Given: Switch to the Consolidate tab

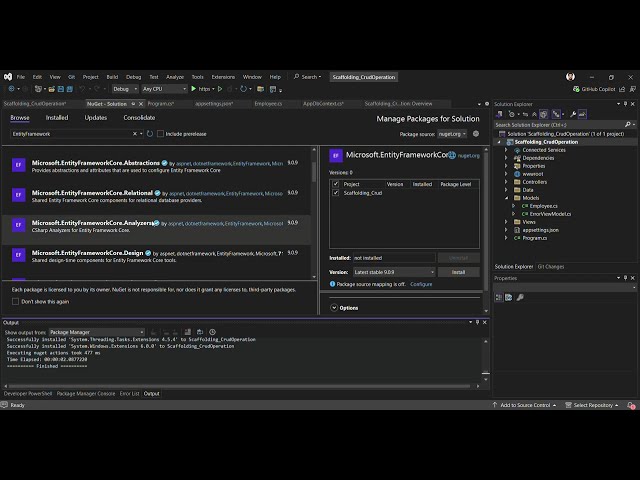Looking at the screenshot, I should pos(139,118).
